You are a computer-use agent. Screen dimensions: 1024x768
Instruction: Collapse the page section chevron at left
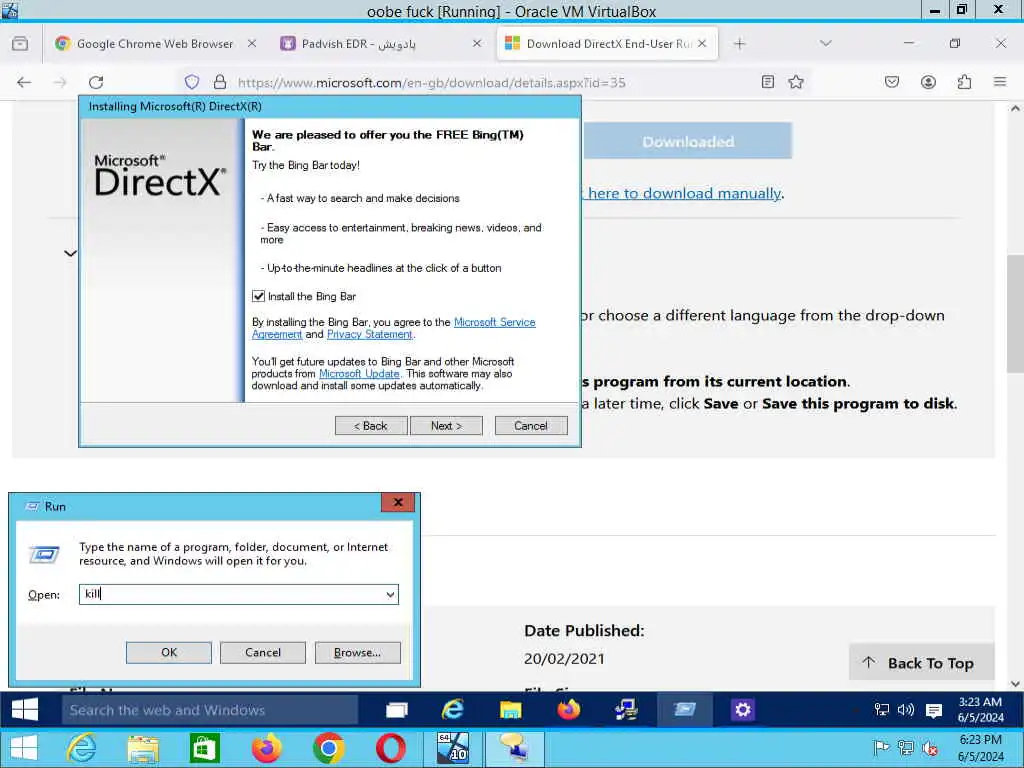71,253
